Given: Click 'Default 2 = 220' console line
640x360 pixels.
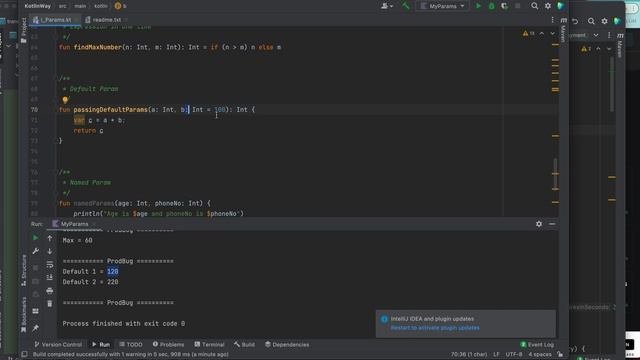Looking at the screenshot, I should [90, 282].
